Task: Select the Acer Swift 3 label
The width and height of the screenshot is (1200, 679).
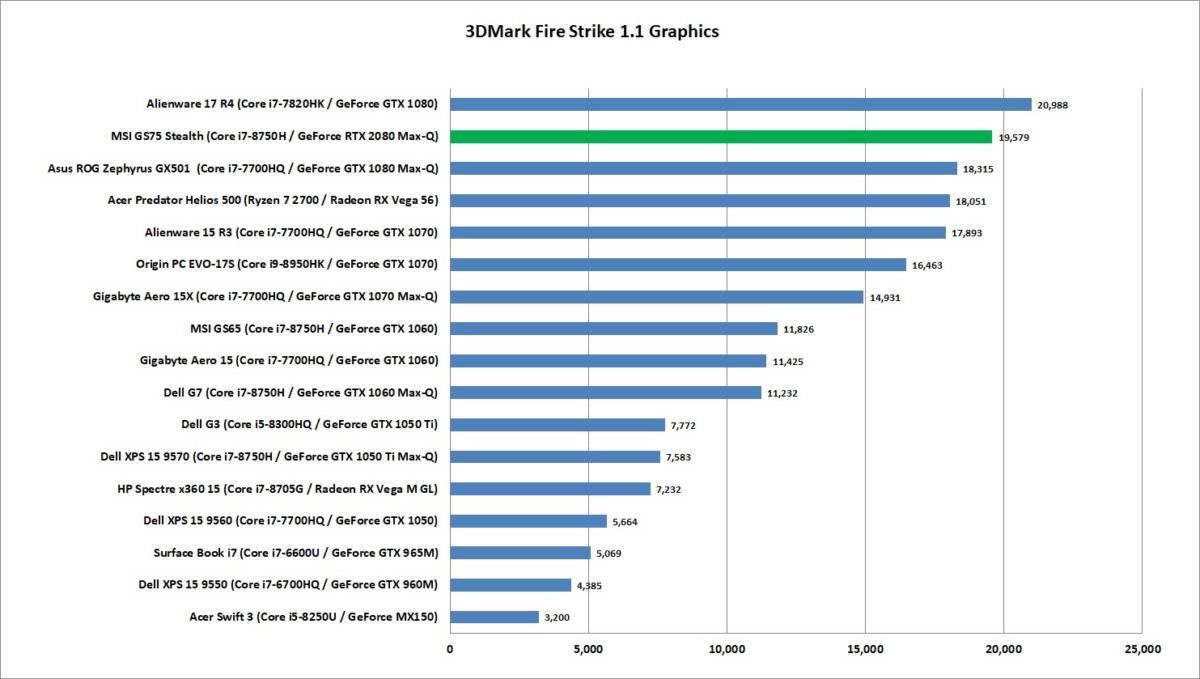Action: tap(313, 616)
